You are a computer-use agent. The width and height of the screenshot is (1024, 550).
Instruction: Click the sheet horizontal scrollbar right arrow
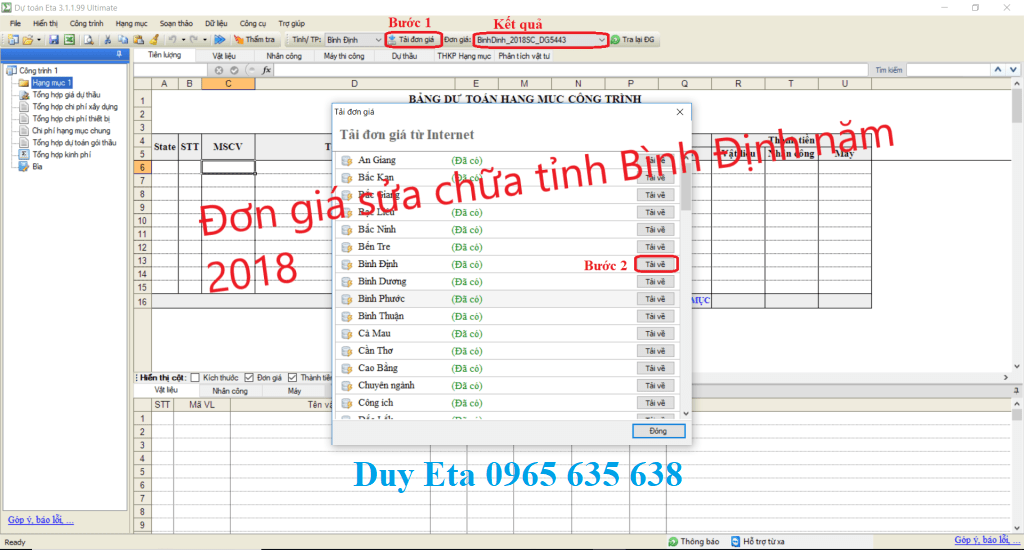tap(1005, 378)
